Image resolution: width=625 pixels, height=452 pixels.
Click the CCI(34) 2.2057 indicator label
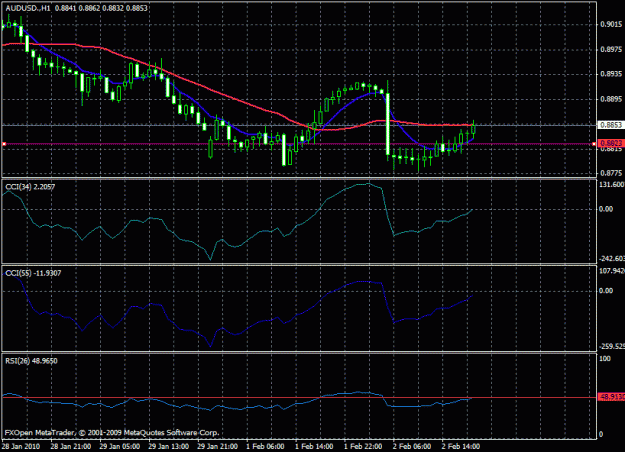coord(30,187)
